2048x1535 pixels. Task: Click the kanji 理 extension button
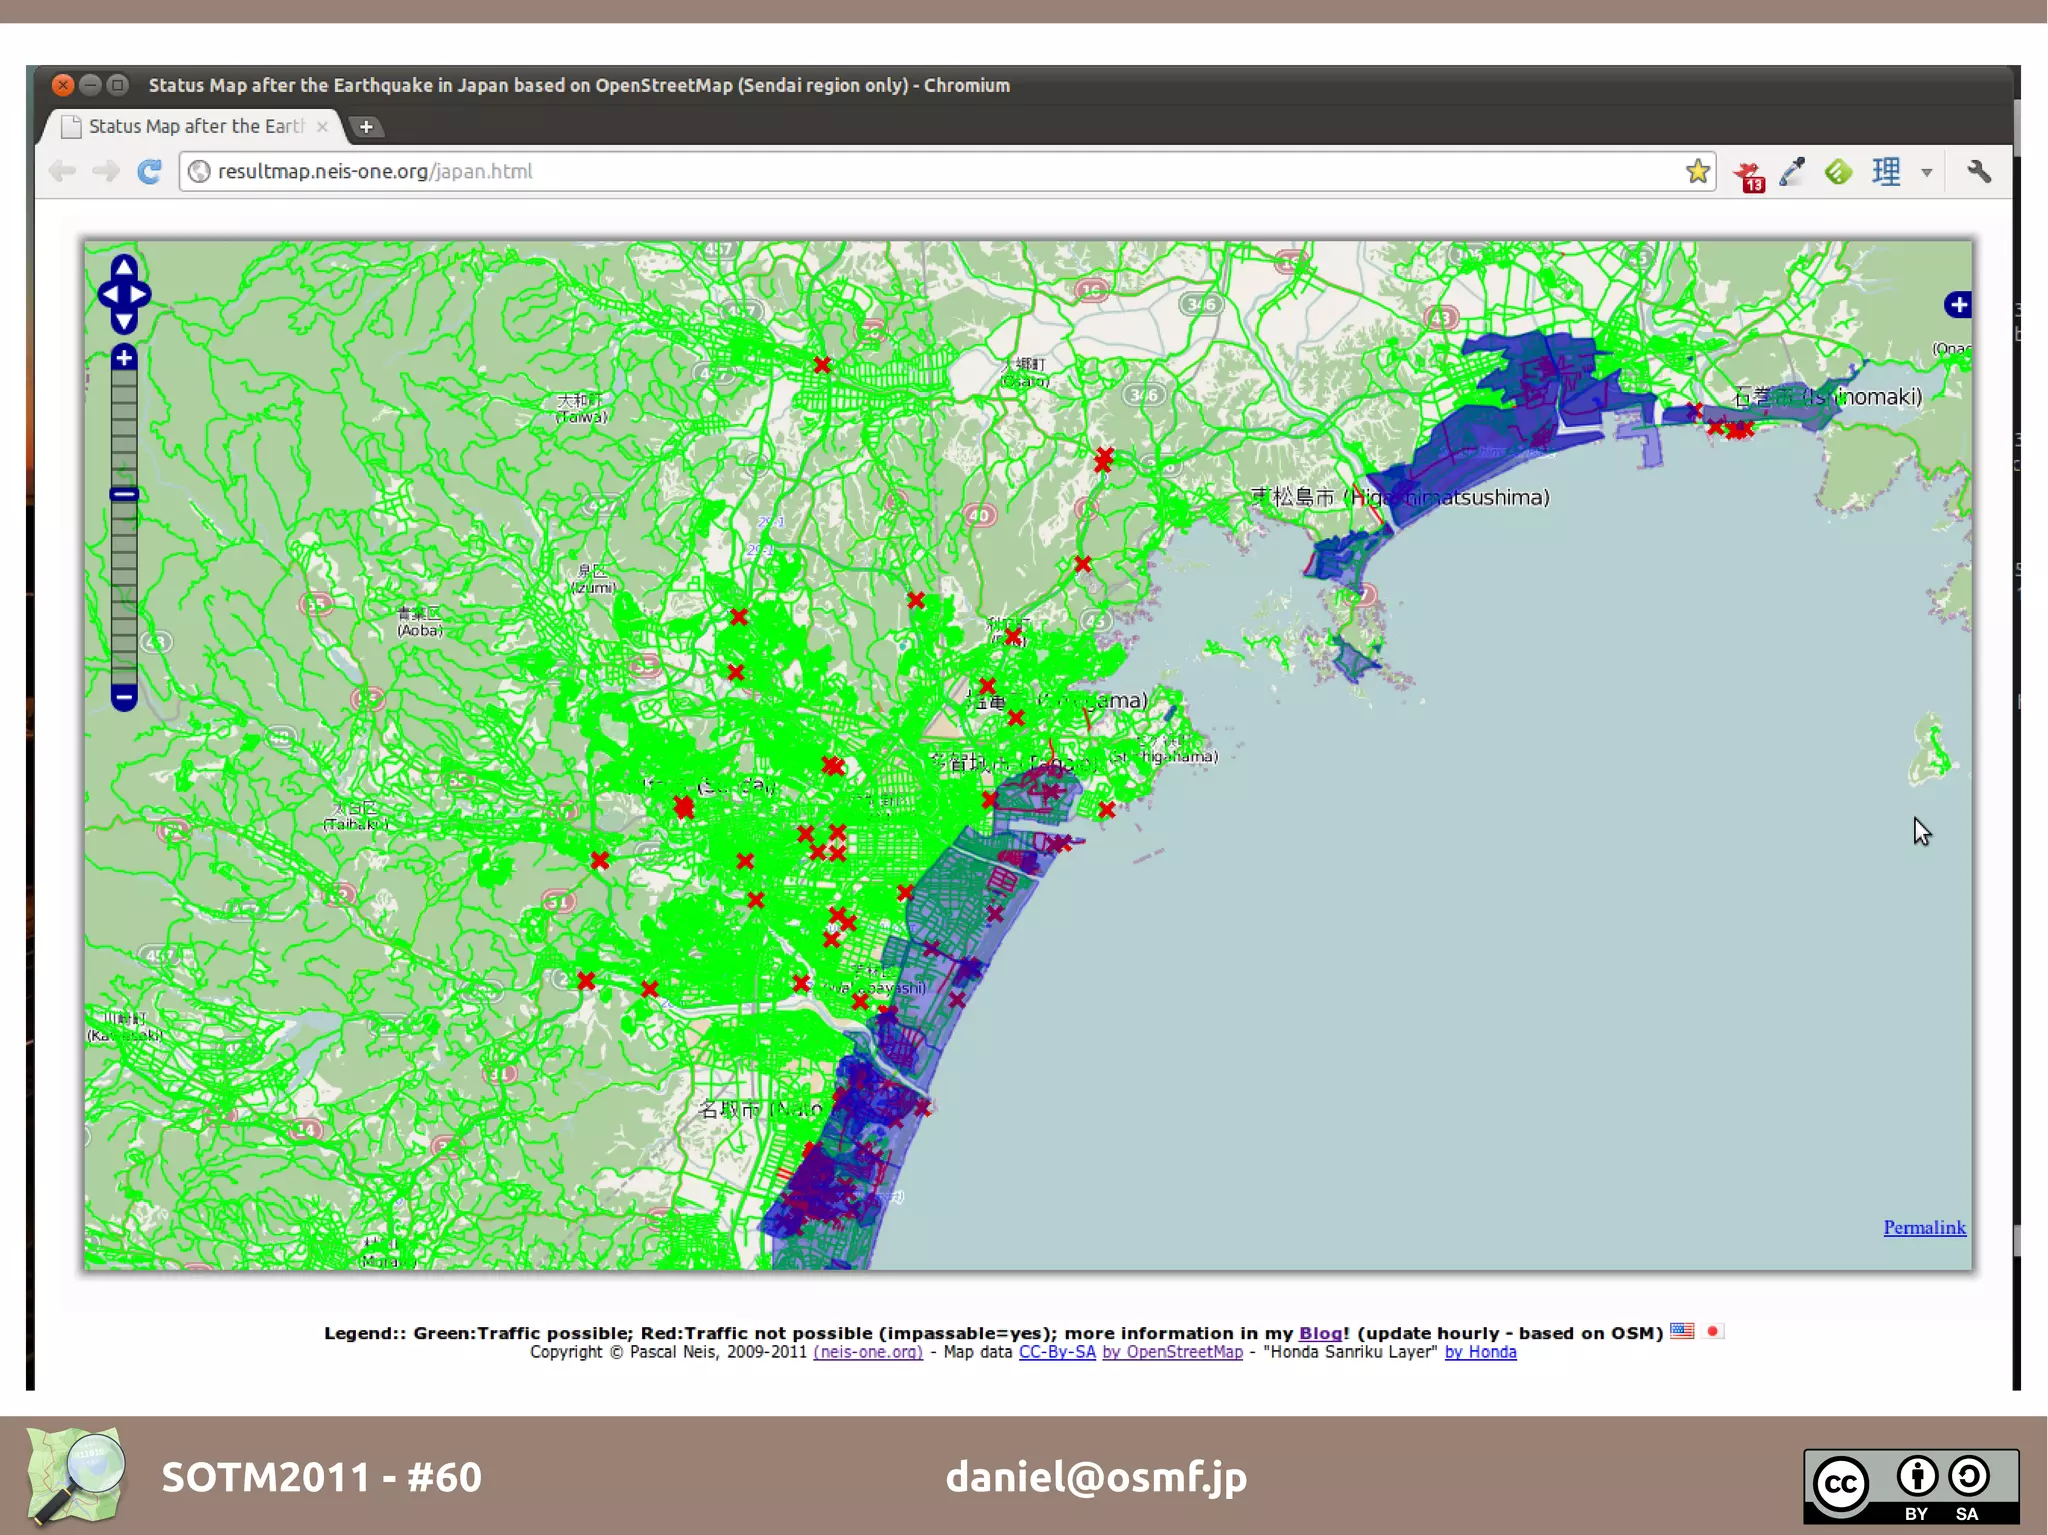pyautogui.click(x=1886, y=172)
